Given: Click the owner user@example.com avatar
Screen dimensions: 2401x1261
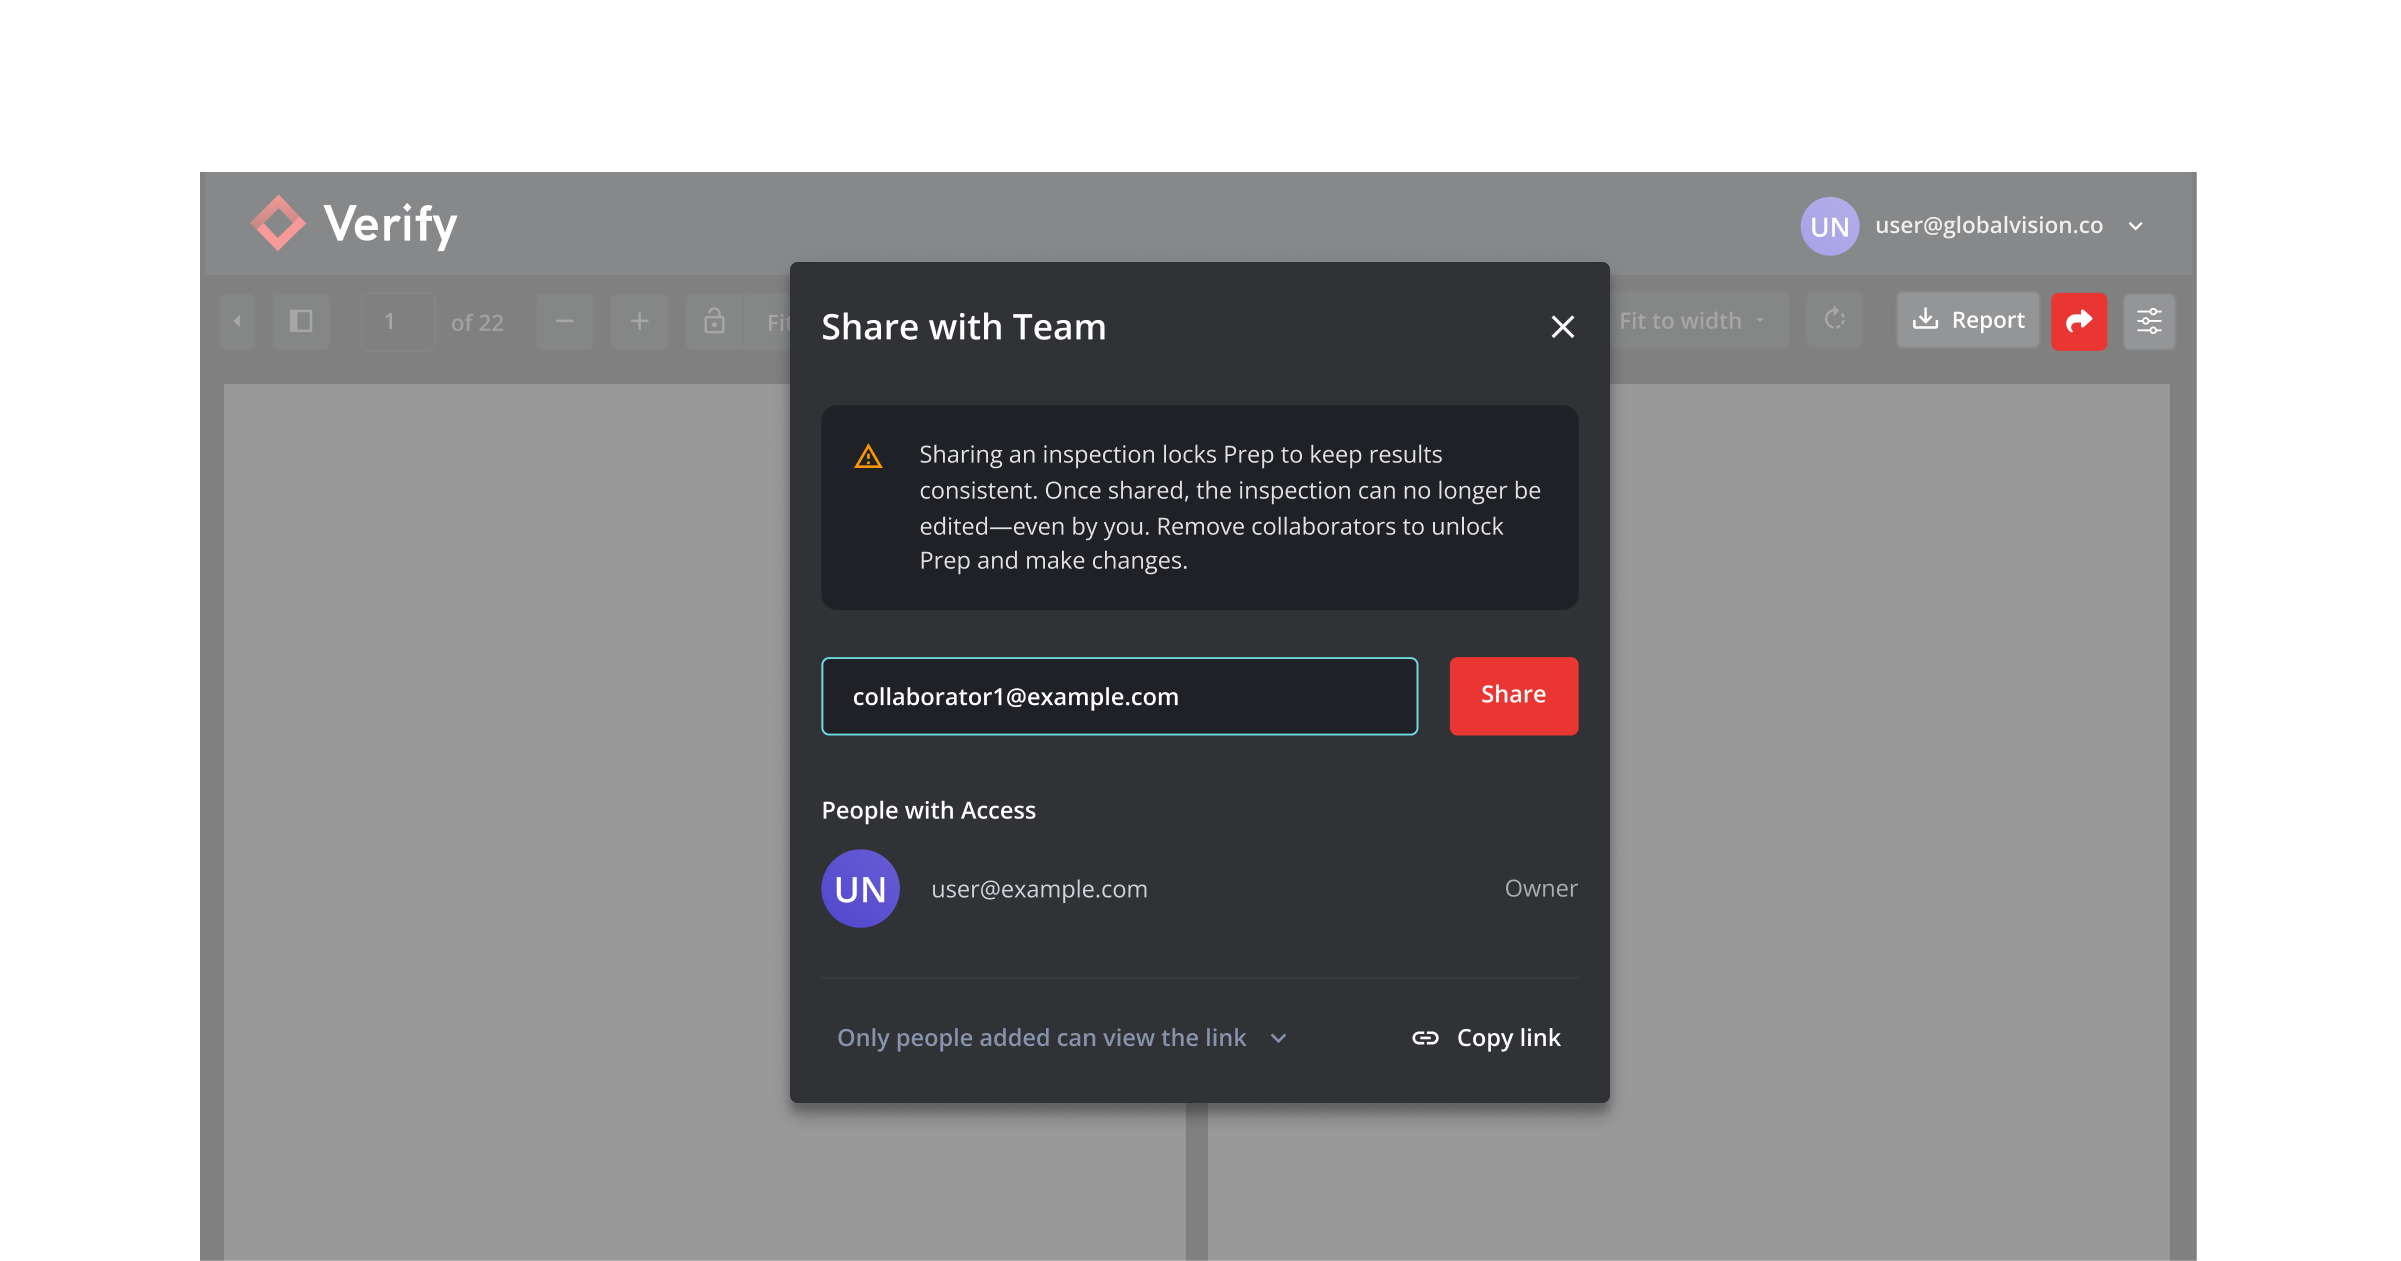Looking at the screenshot, I should pos(860,888).
